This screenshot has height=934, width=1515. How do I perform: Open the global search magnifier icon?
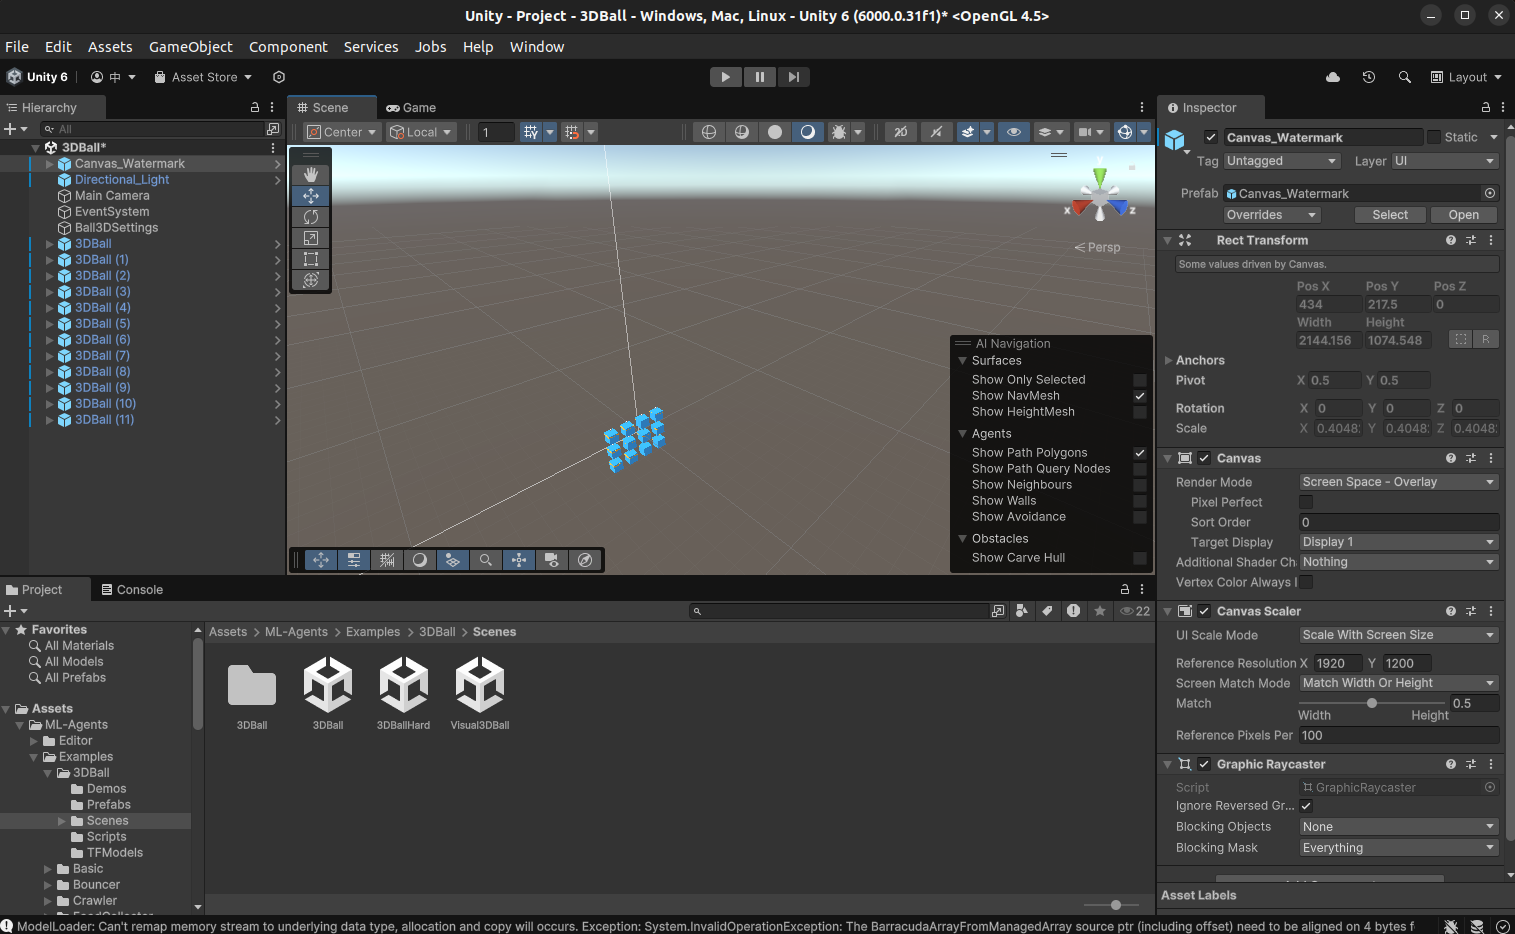pyautogui.click(x=1405, y=77)
